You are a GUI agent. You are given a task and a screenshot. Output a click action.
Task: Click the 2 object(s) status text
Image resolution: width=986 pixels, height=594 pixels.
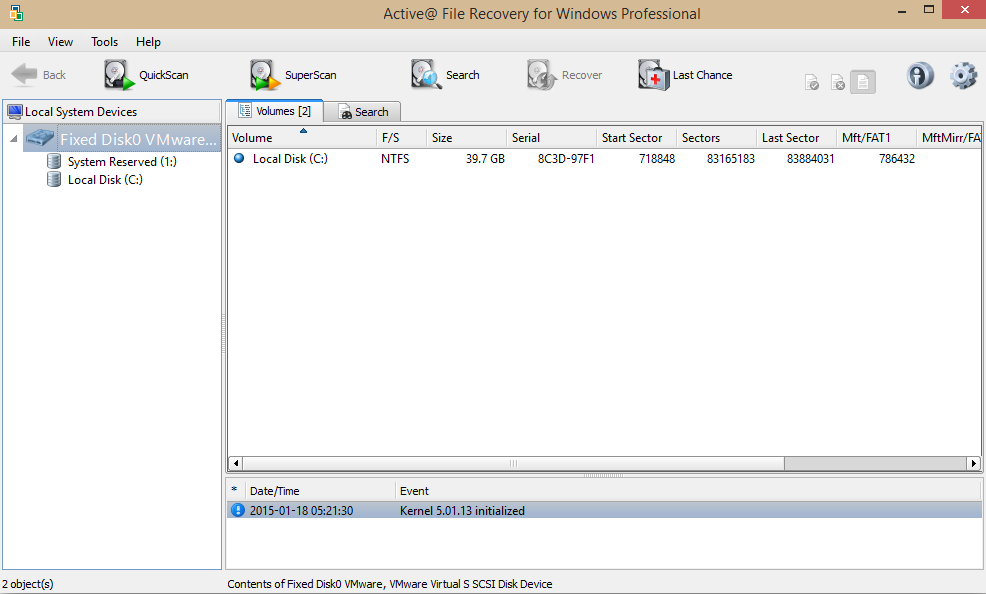pos(28,584)
